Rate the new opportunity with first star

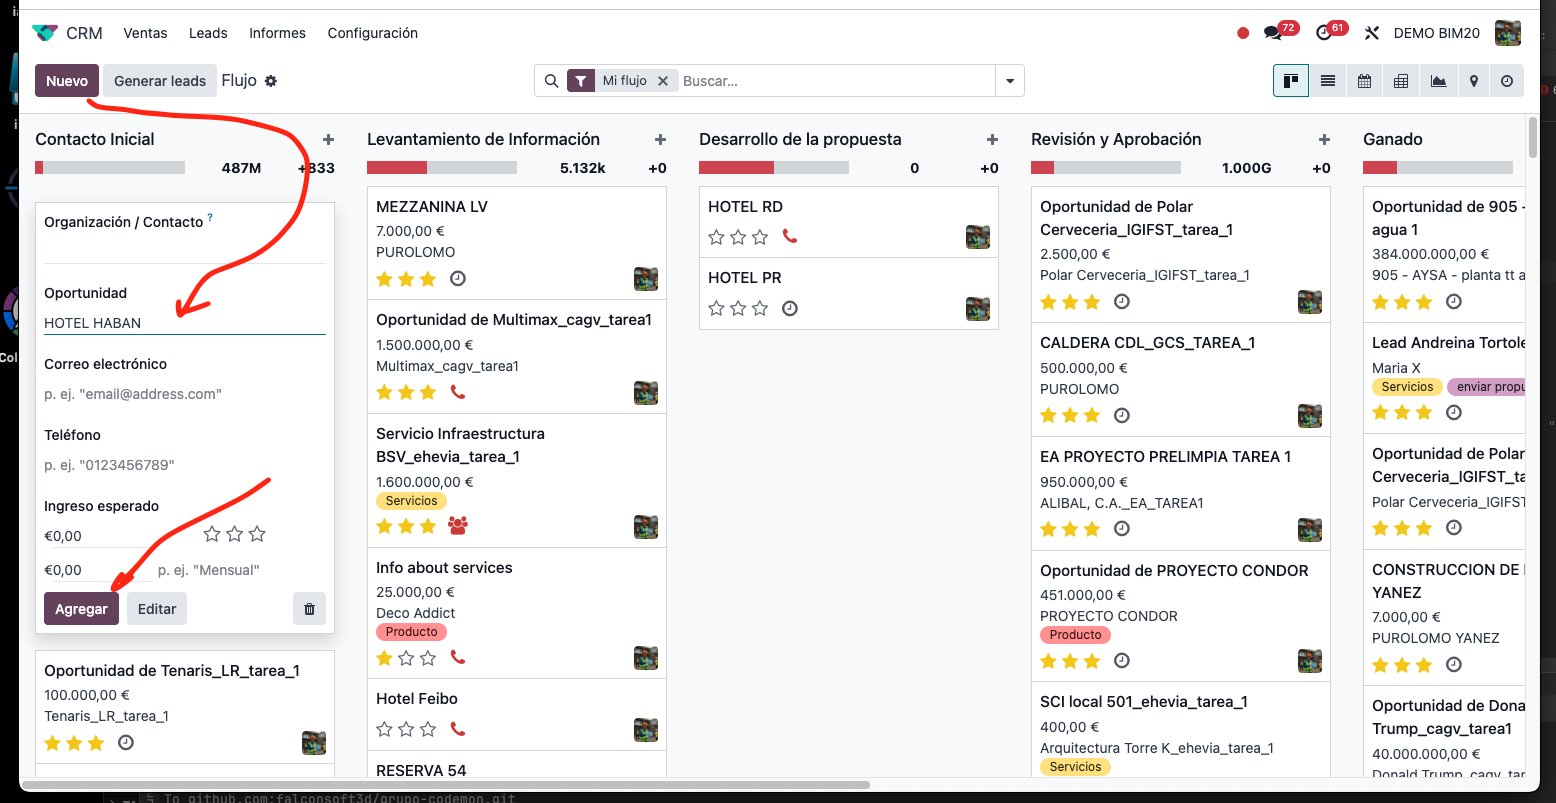211,534
